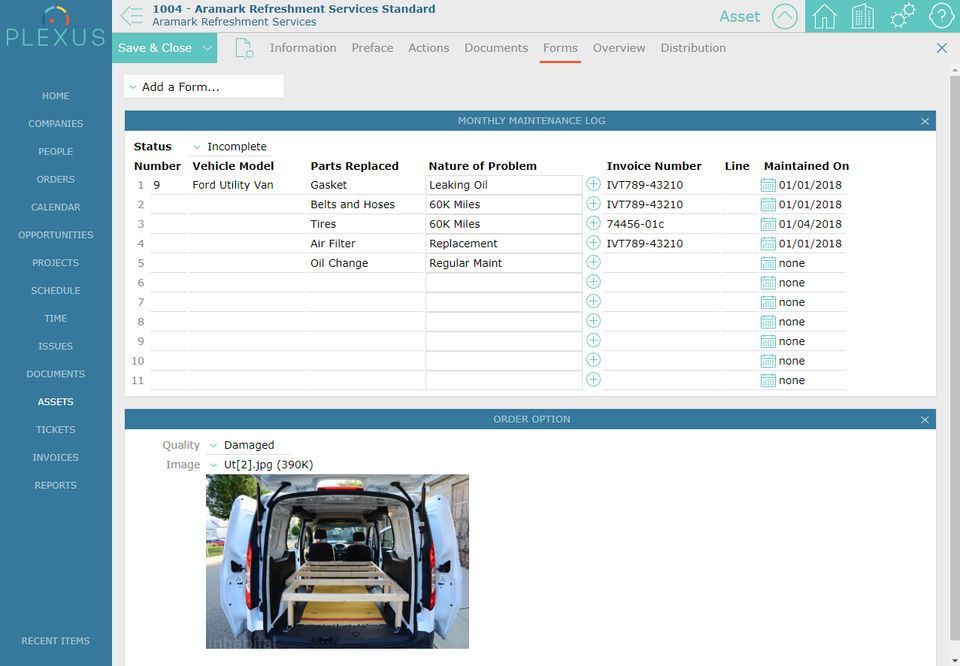Open calendar icon for Air Filter row date
This screenshot has height=666, width=960.
(768, 244)
